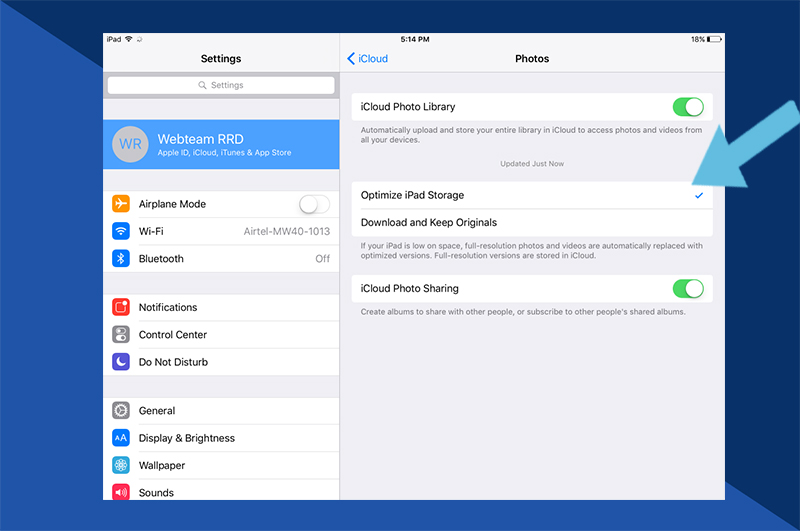The image size is (800, 531).
Task: Click the 5:14 PM clock
Action: point(415,39)
